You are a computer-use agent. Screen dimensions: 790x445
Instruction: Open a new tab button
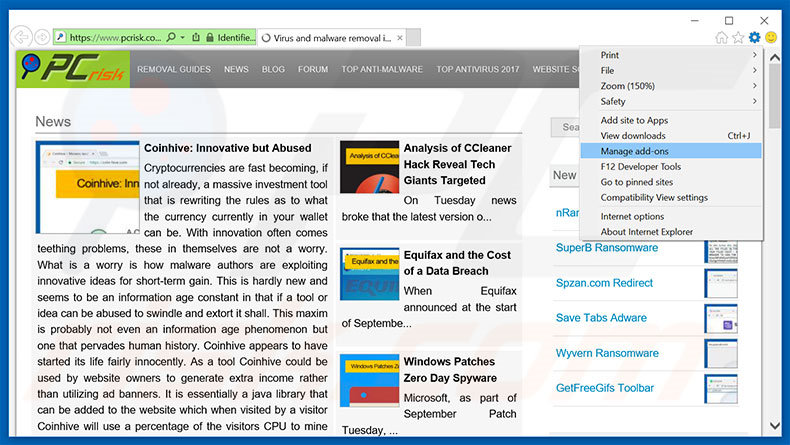[x=414, y=37]
